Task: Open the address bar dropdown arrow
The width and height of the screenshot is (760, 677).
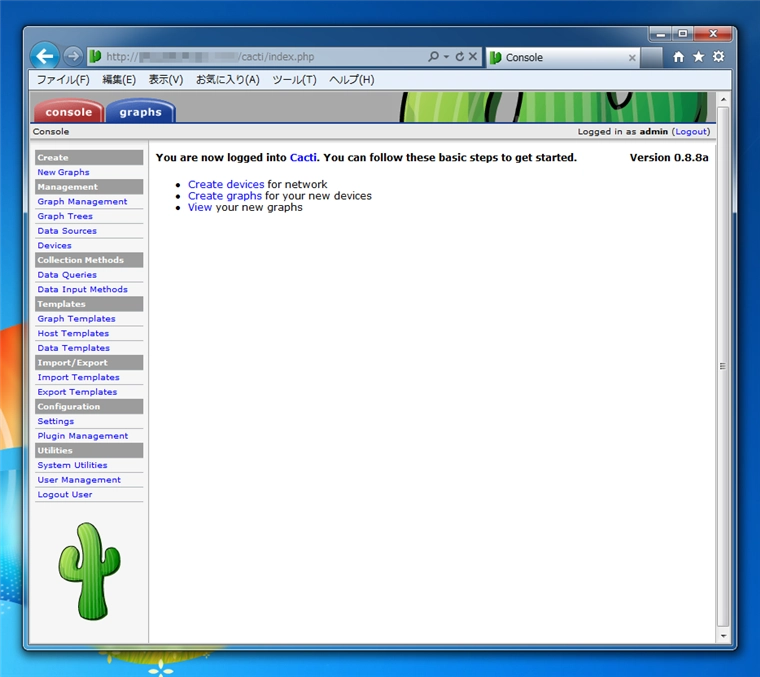Action: click(446, 57)
